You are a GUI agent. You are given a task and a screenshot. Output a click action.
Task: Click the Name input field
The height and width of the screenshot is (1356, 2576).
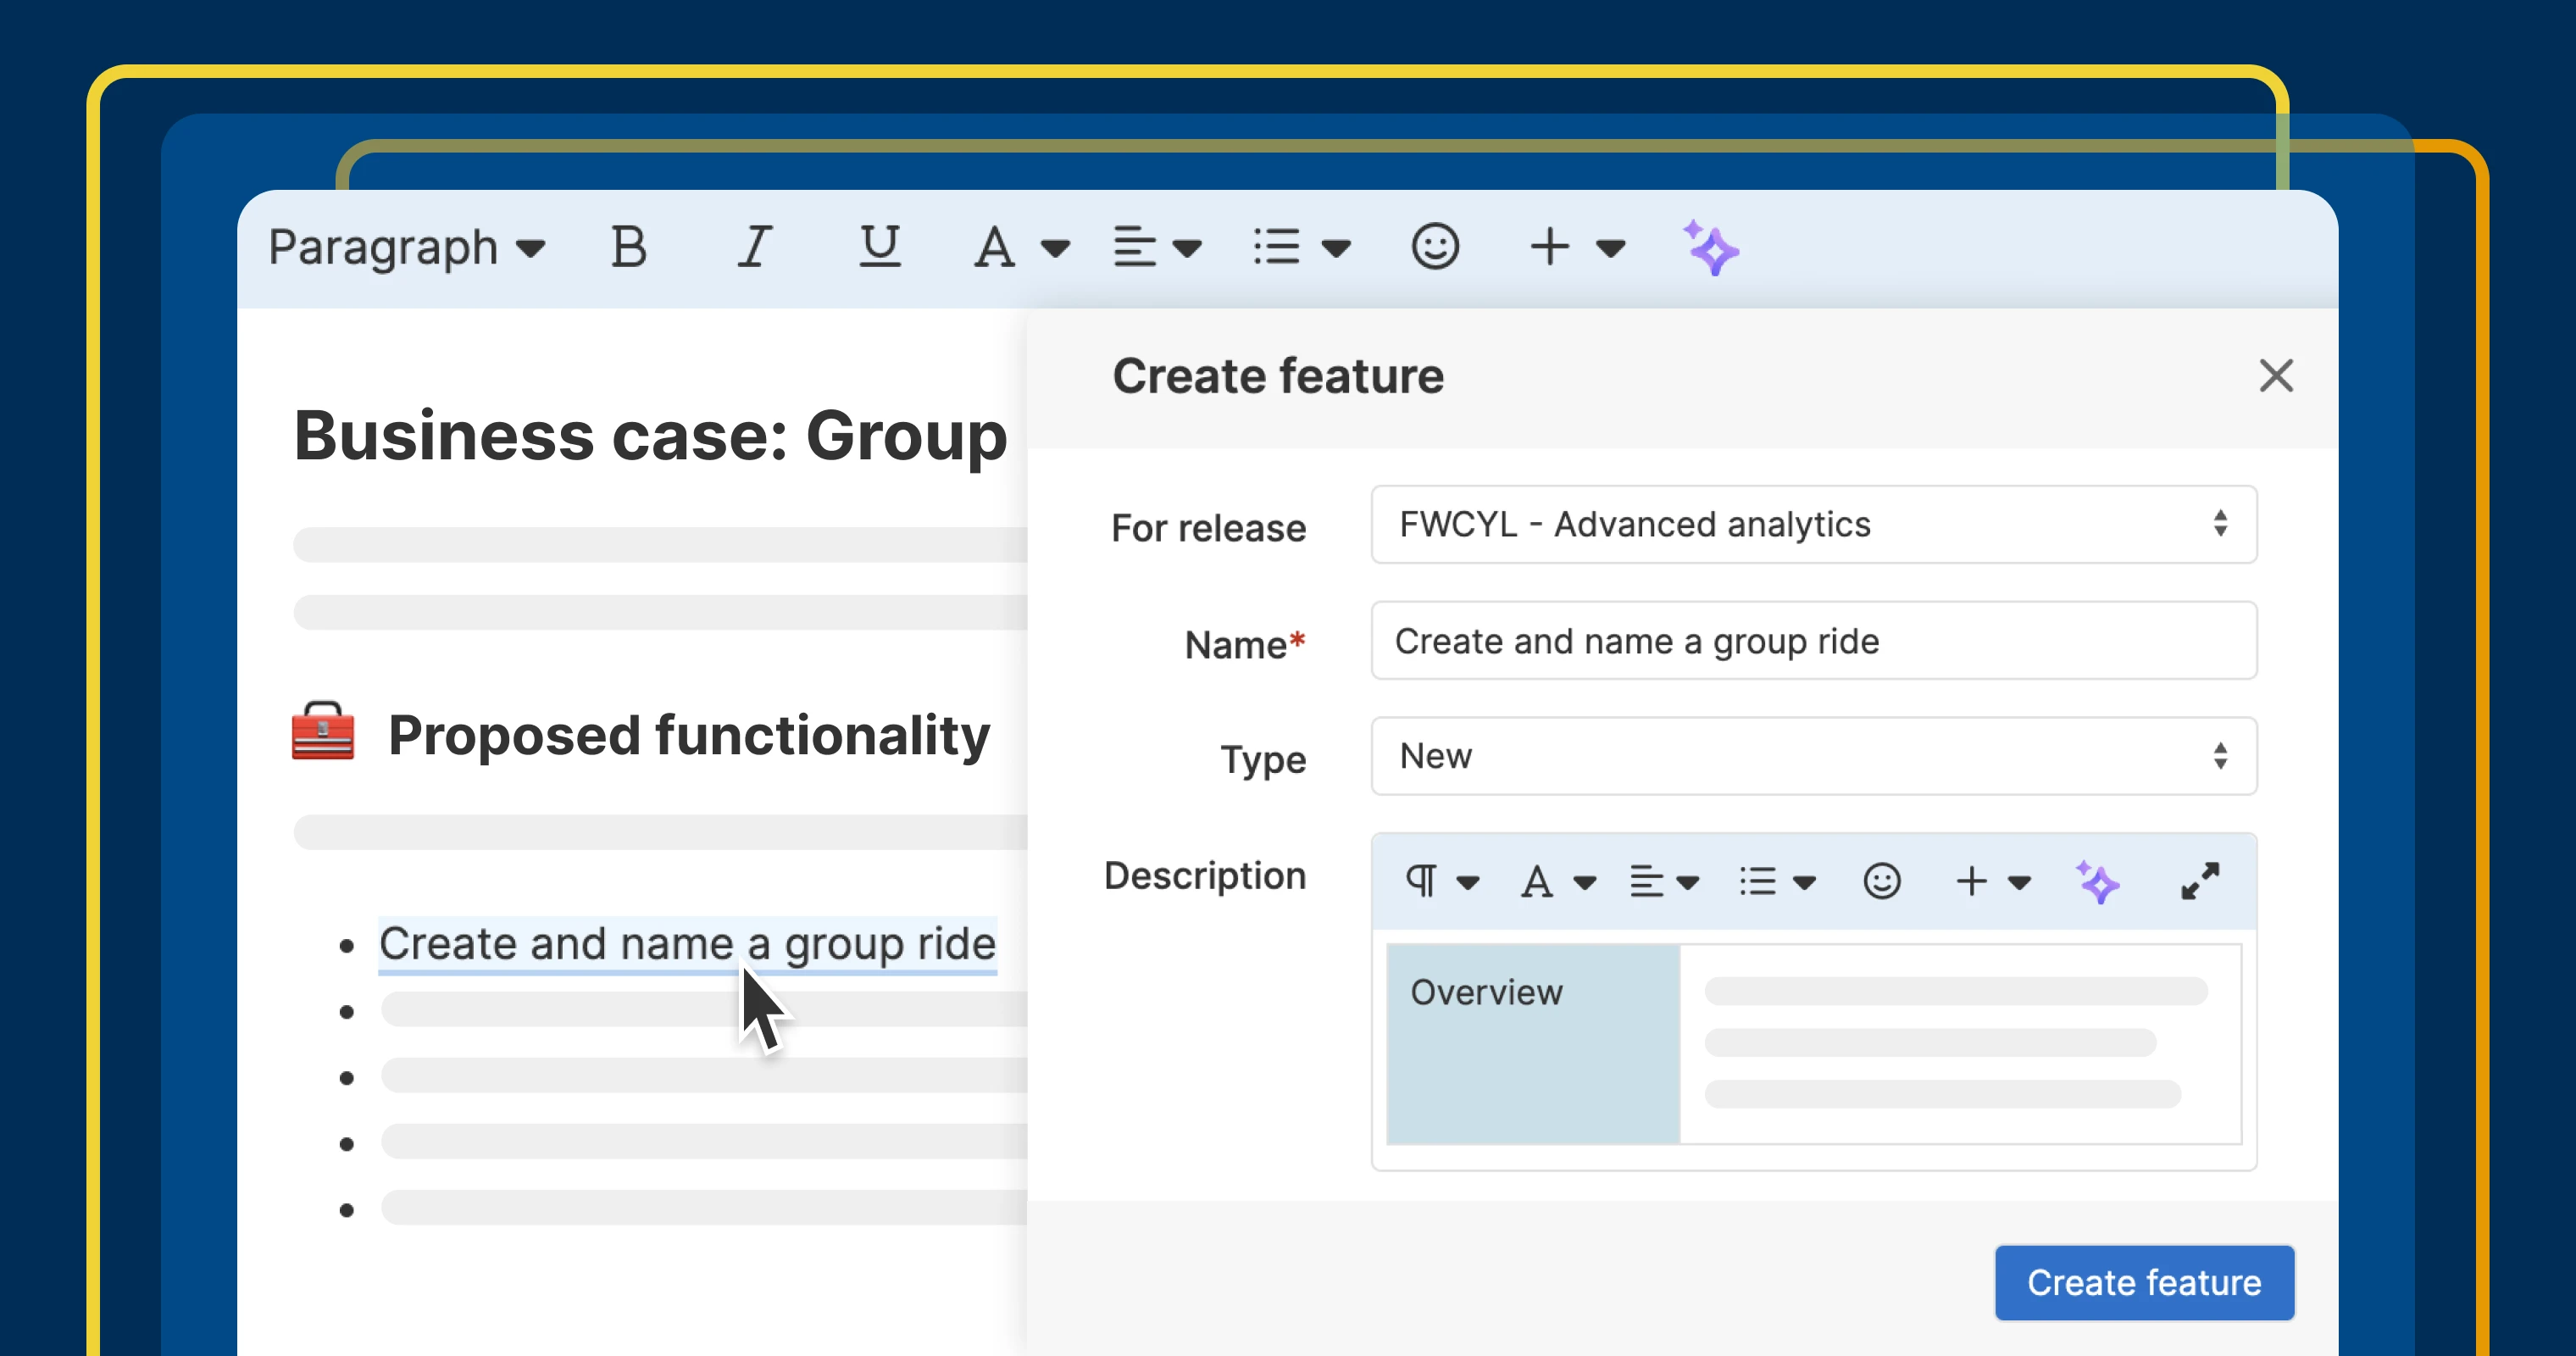[x=1813, y=641]
